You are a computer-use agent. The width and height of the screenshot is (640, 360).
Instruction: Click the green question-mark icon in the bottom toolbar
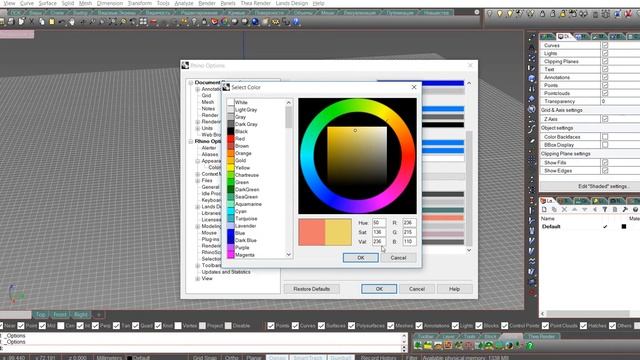pyautogui.click(x=529, y=346)
